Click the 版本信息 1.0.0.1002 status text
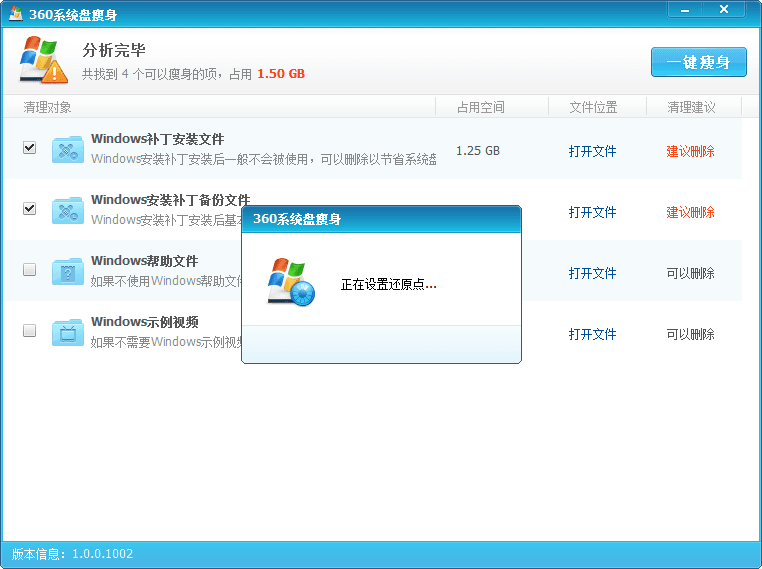762x569 pixels. tap(72, 554)
